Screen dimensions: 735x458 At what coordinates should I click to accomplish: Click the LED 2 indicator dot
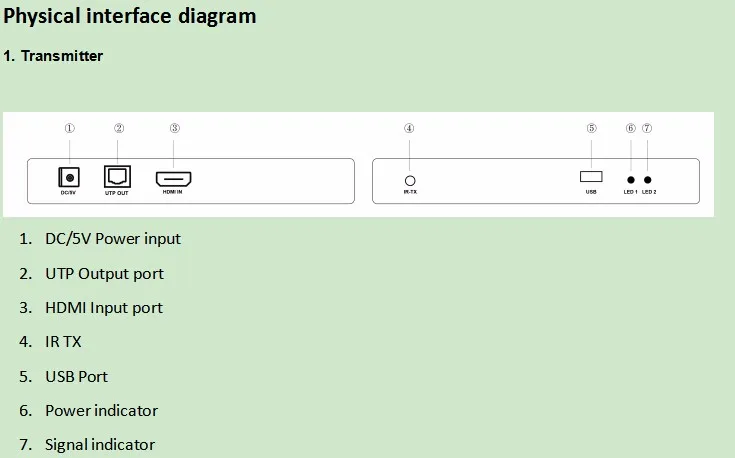(648, 180)
